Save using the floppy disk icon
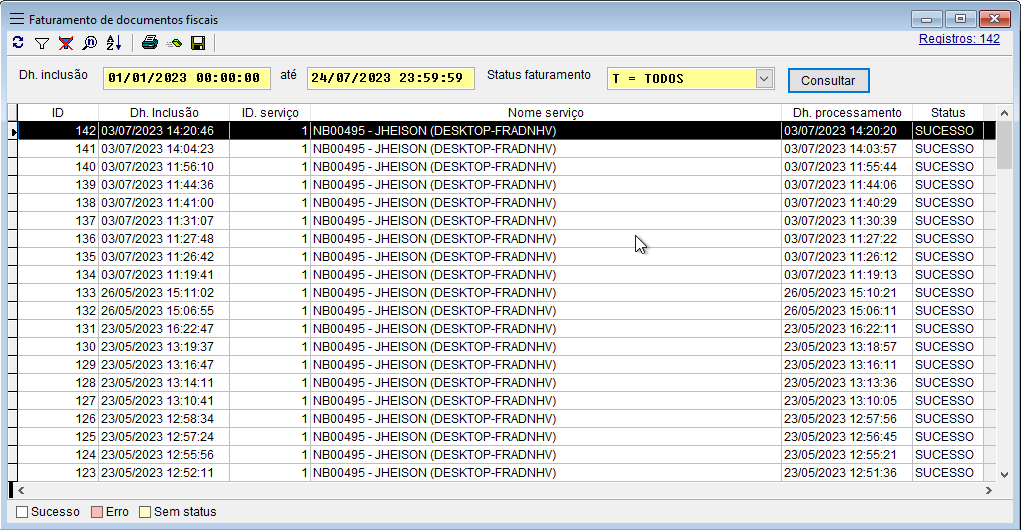This screenshot has width=1021, height=530. click(198, 43)
